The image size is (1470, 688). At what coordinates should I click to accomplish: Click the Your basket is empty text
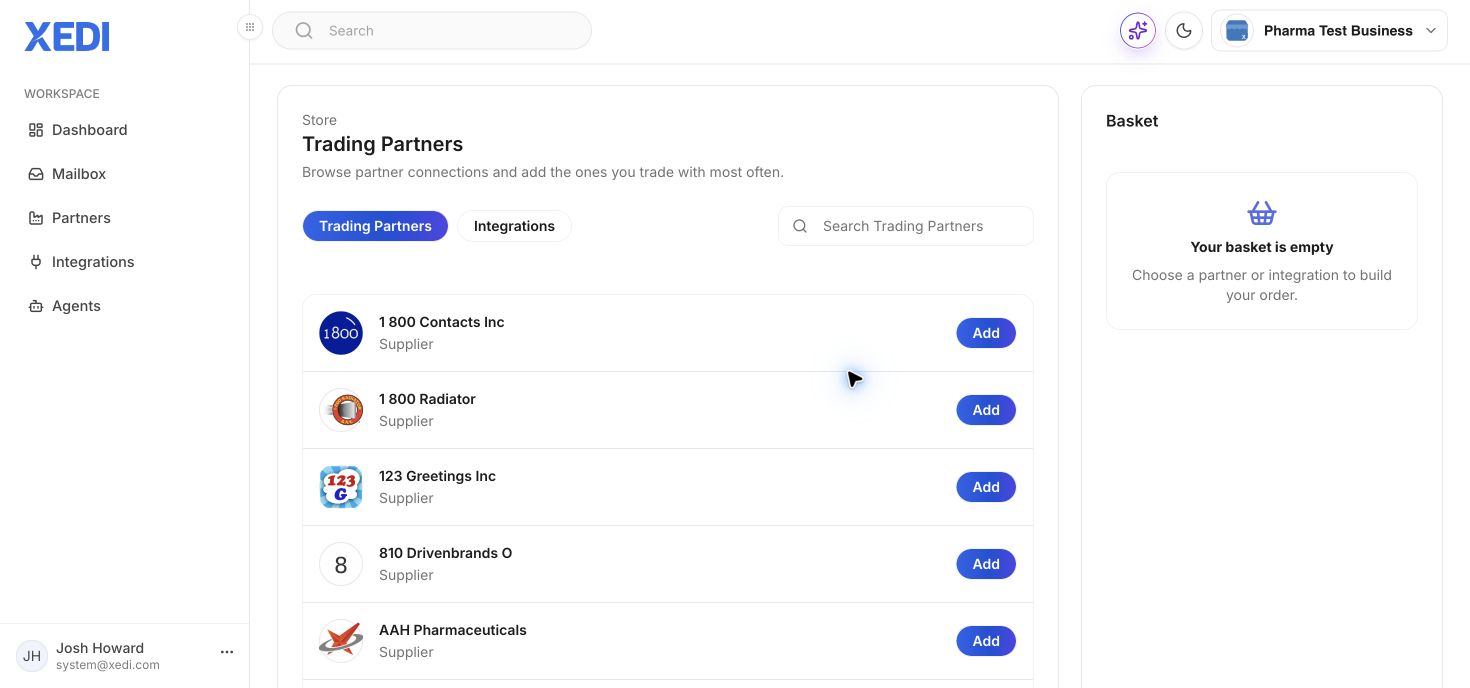point(1262,247)
